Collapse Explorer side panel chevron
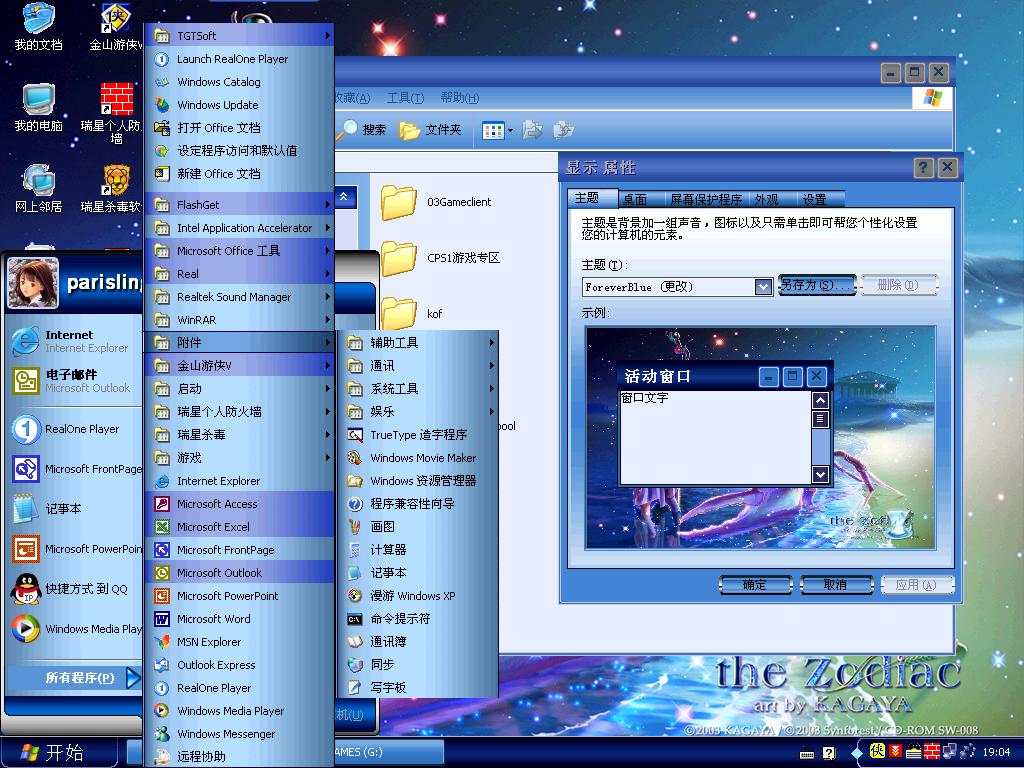The image size is (1024, 768). pos(344,197)
